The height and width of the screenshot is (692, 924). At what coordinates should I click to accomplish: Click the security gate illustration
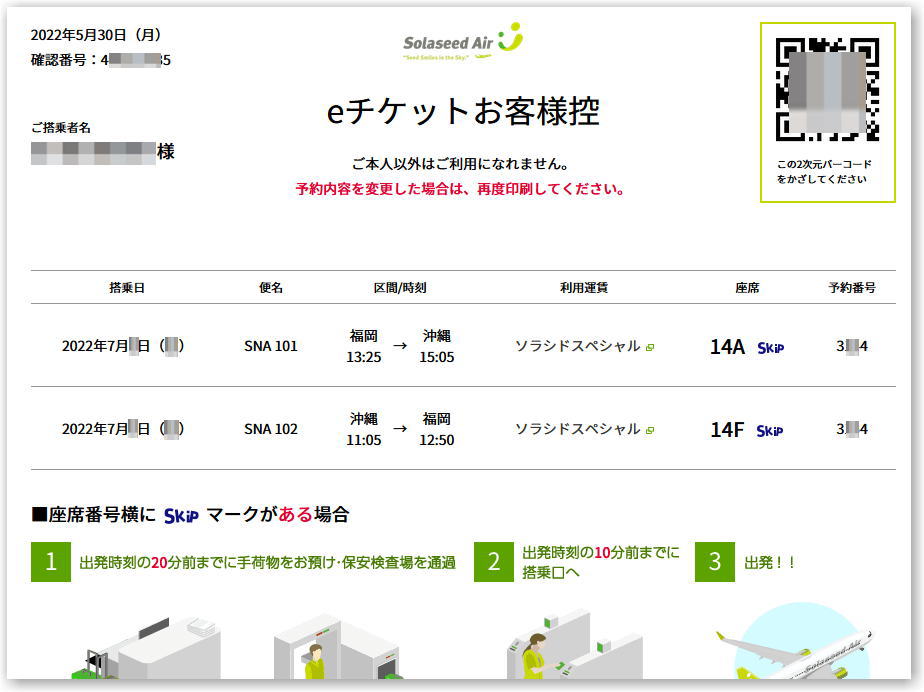339,648
